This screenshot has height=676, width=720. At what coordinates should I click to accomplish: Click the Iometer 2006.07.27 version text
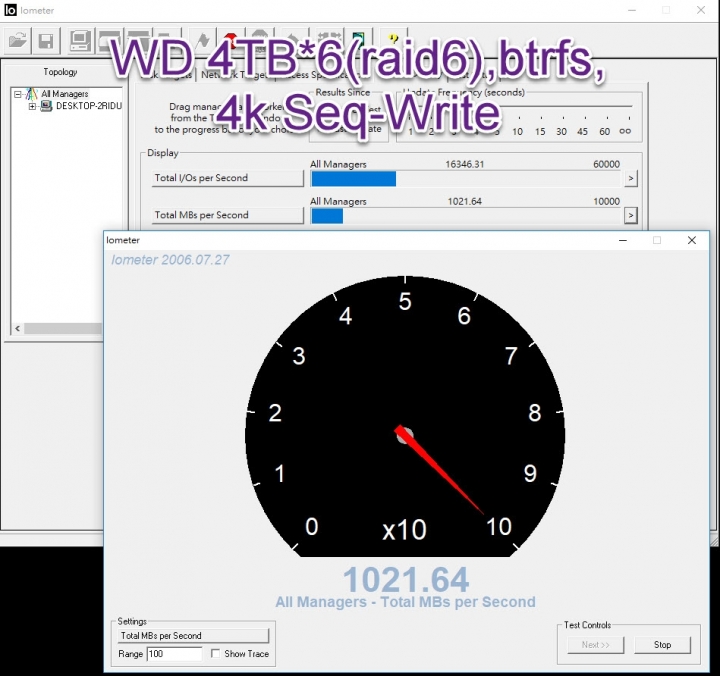[x=170, y=260]
